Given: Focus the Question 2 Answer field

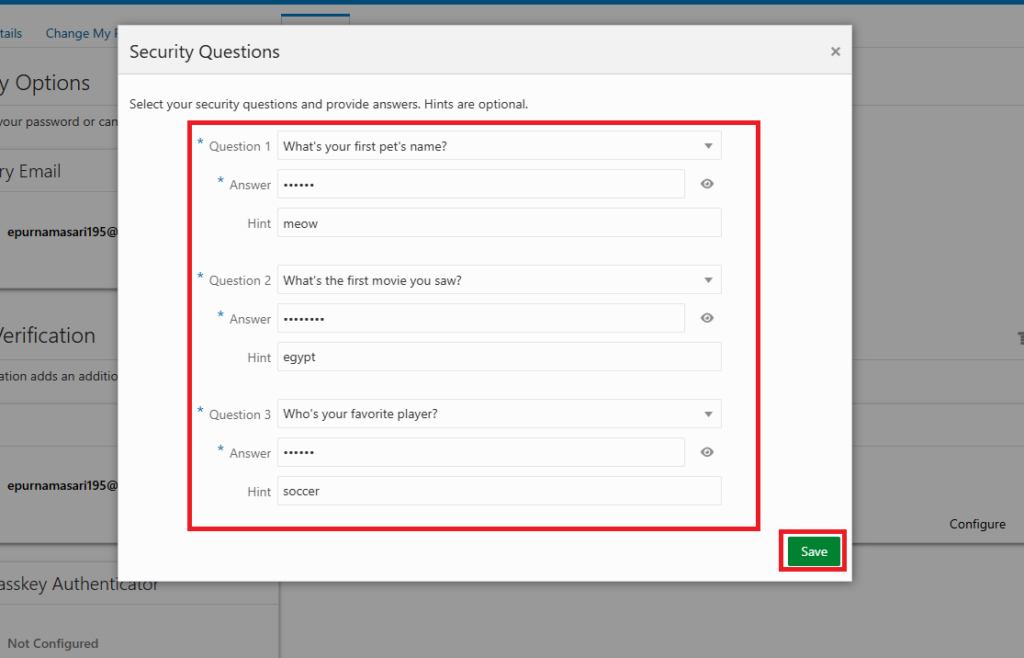Looking at the screenshot, I should point(481,319).
